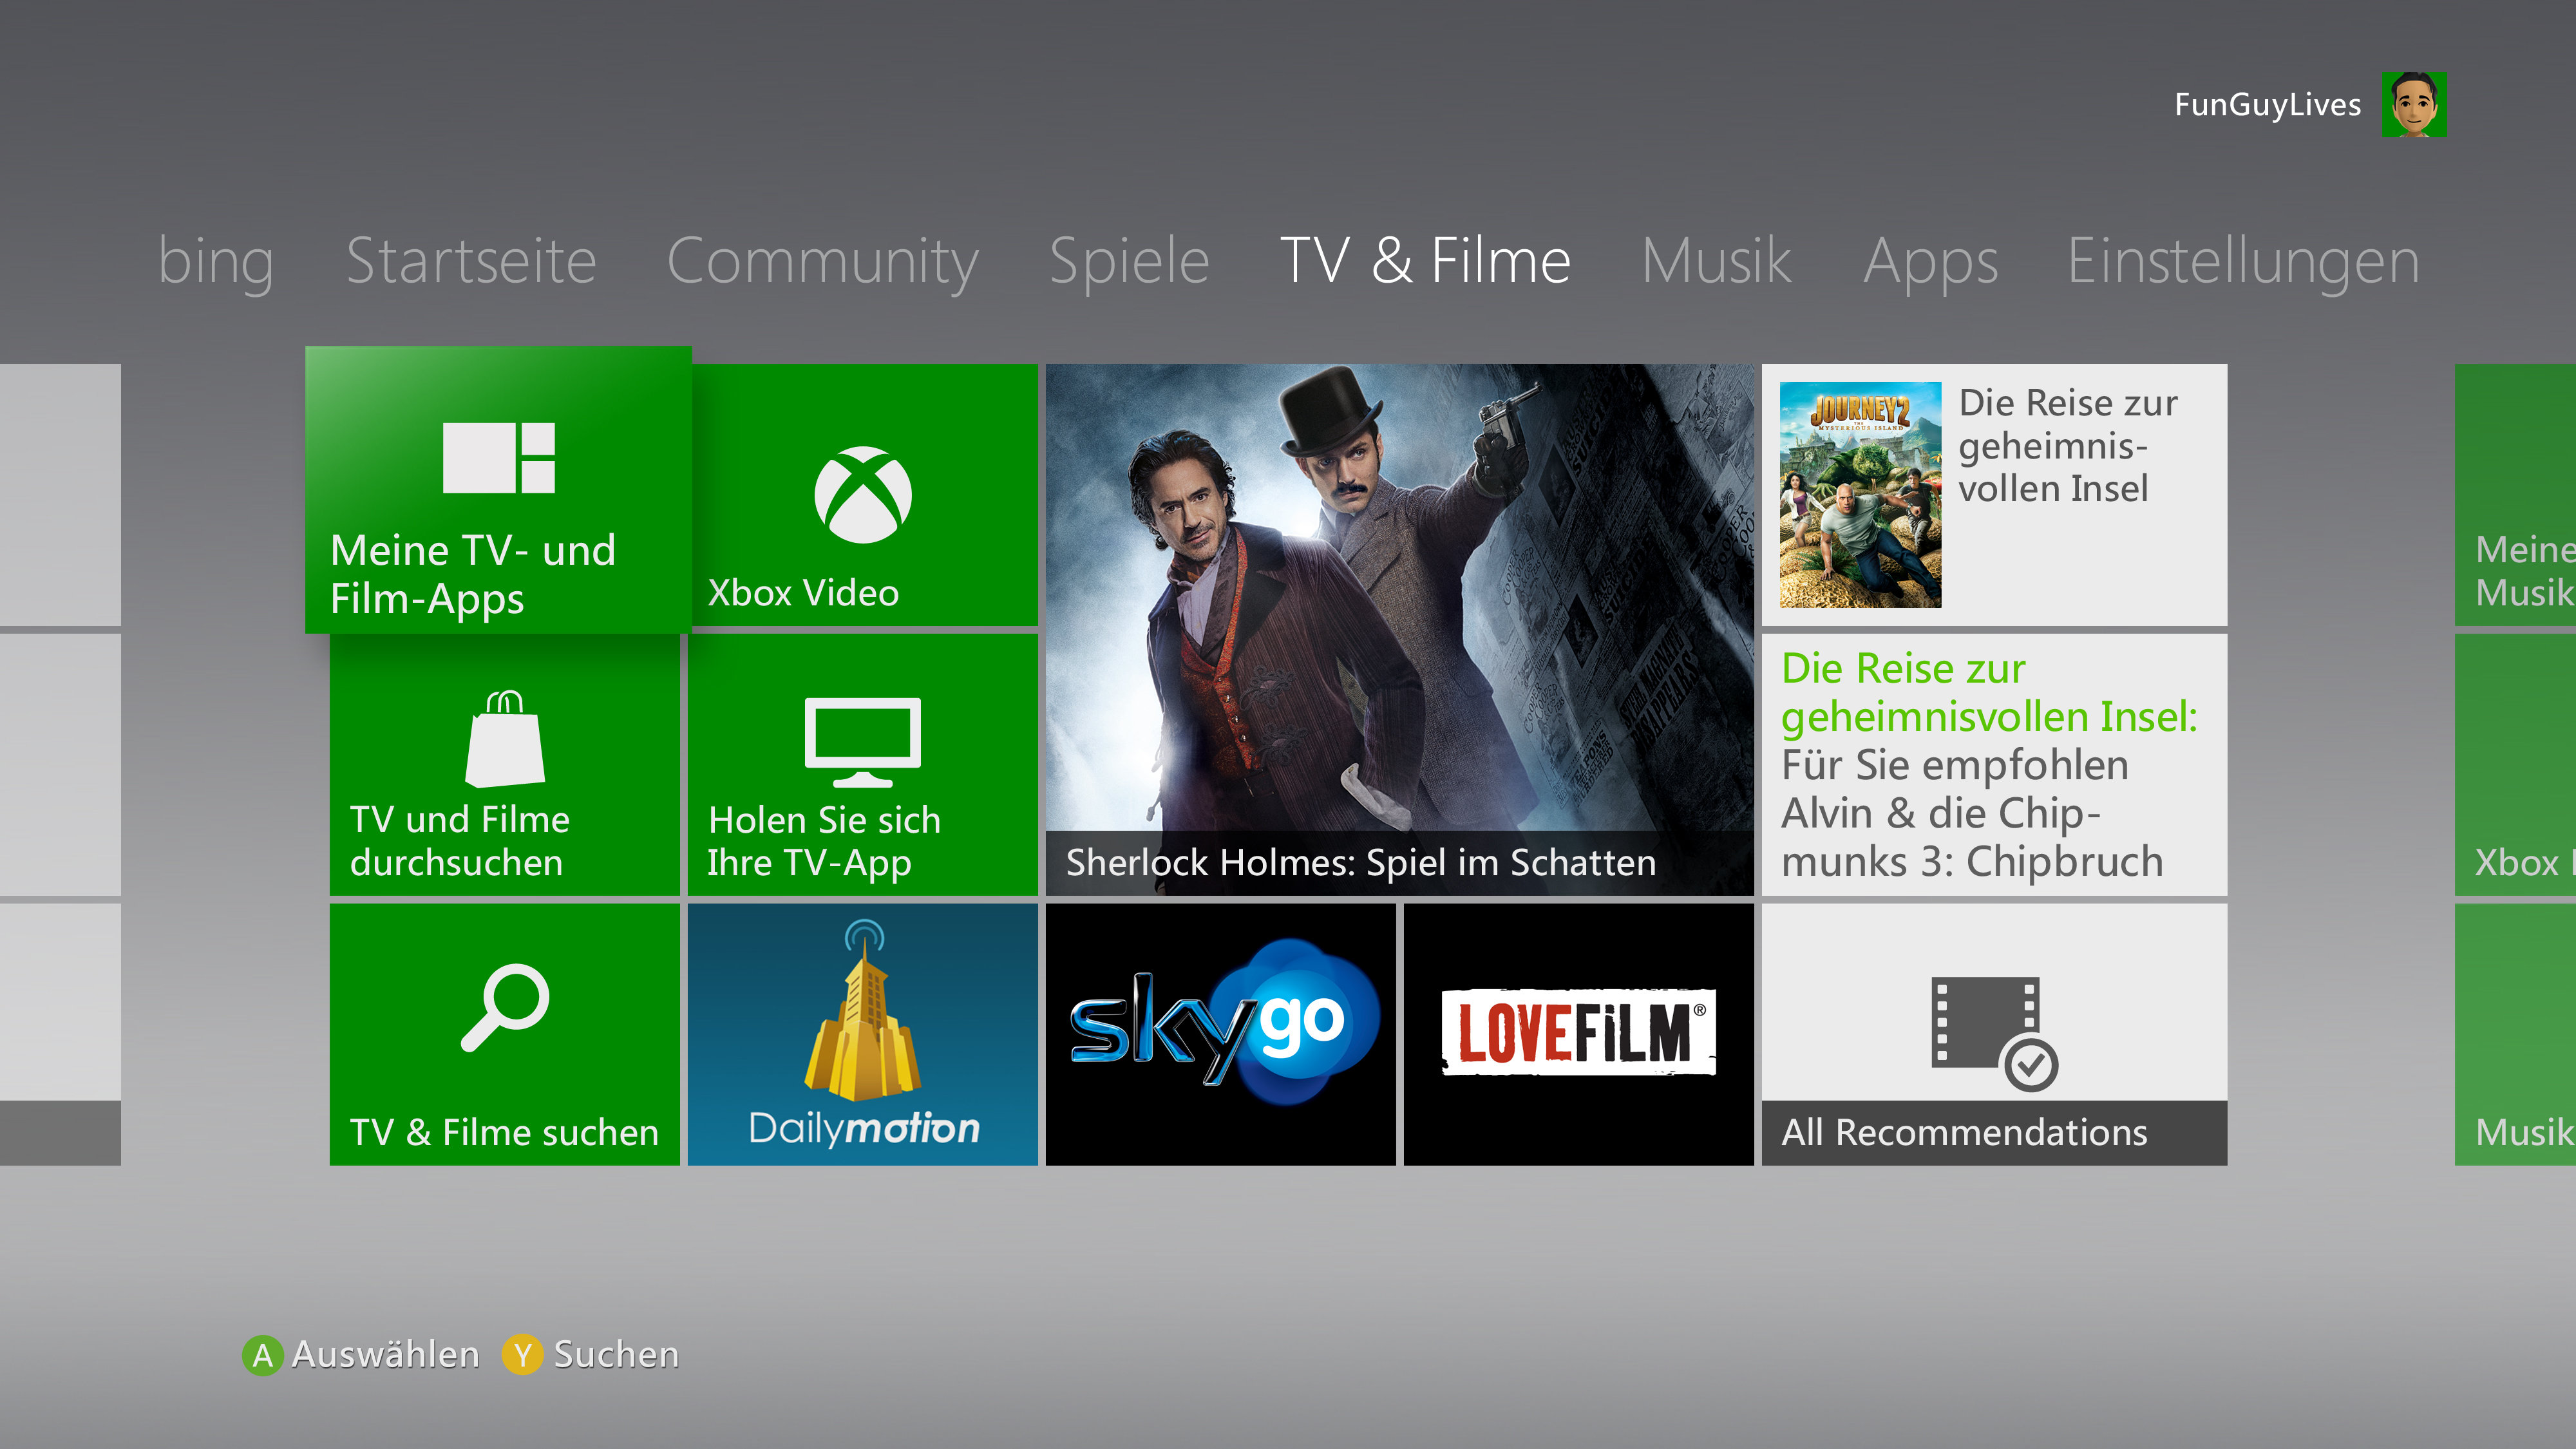Viewport: 2576px width, 1449px height.
Task: Go to the Startseite tab
Action: click(471, 261)
